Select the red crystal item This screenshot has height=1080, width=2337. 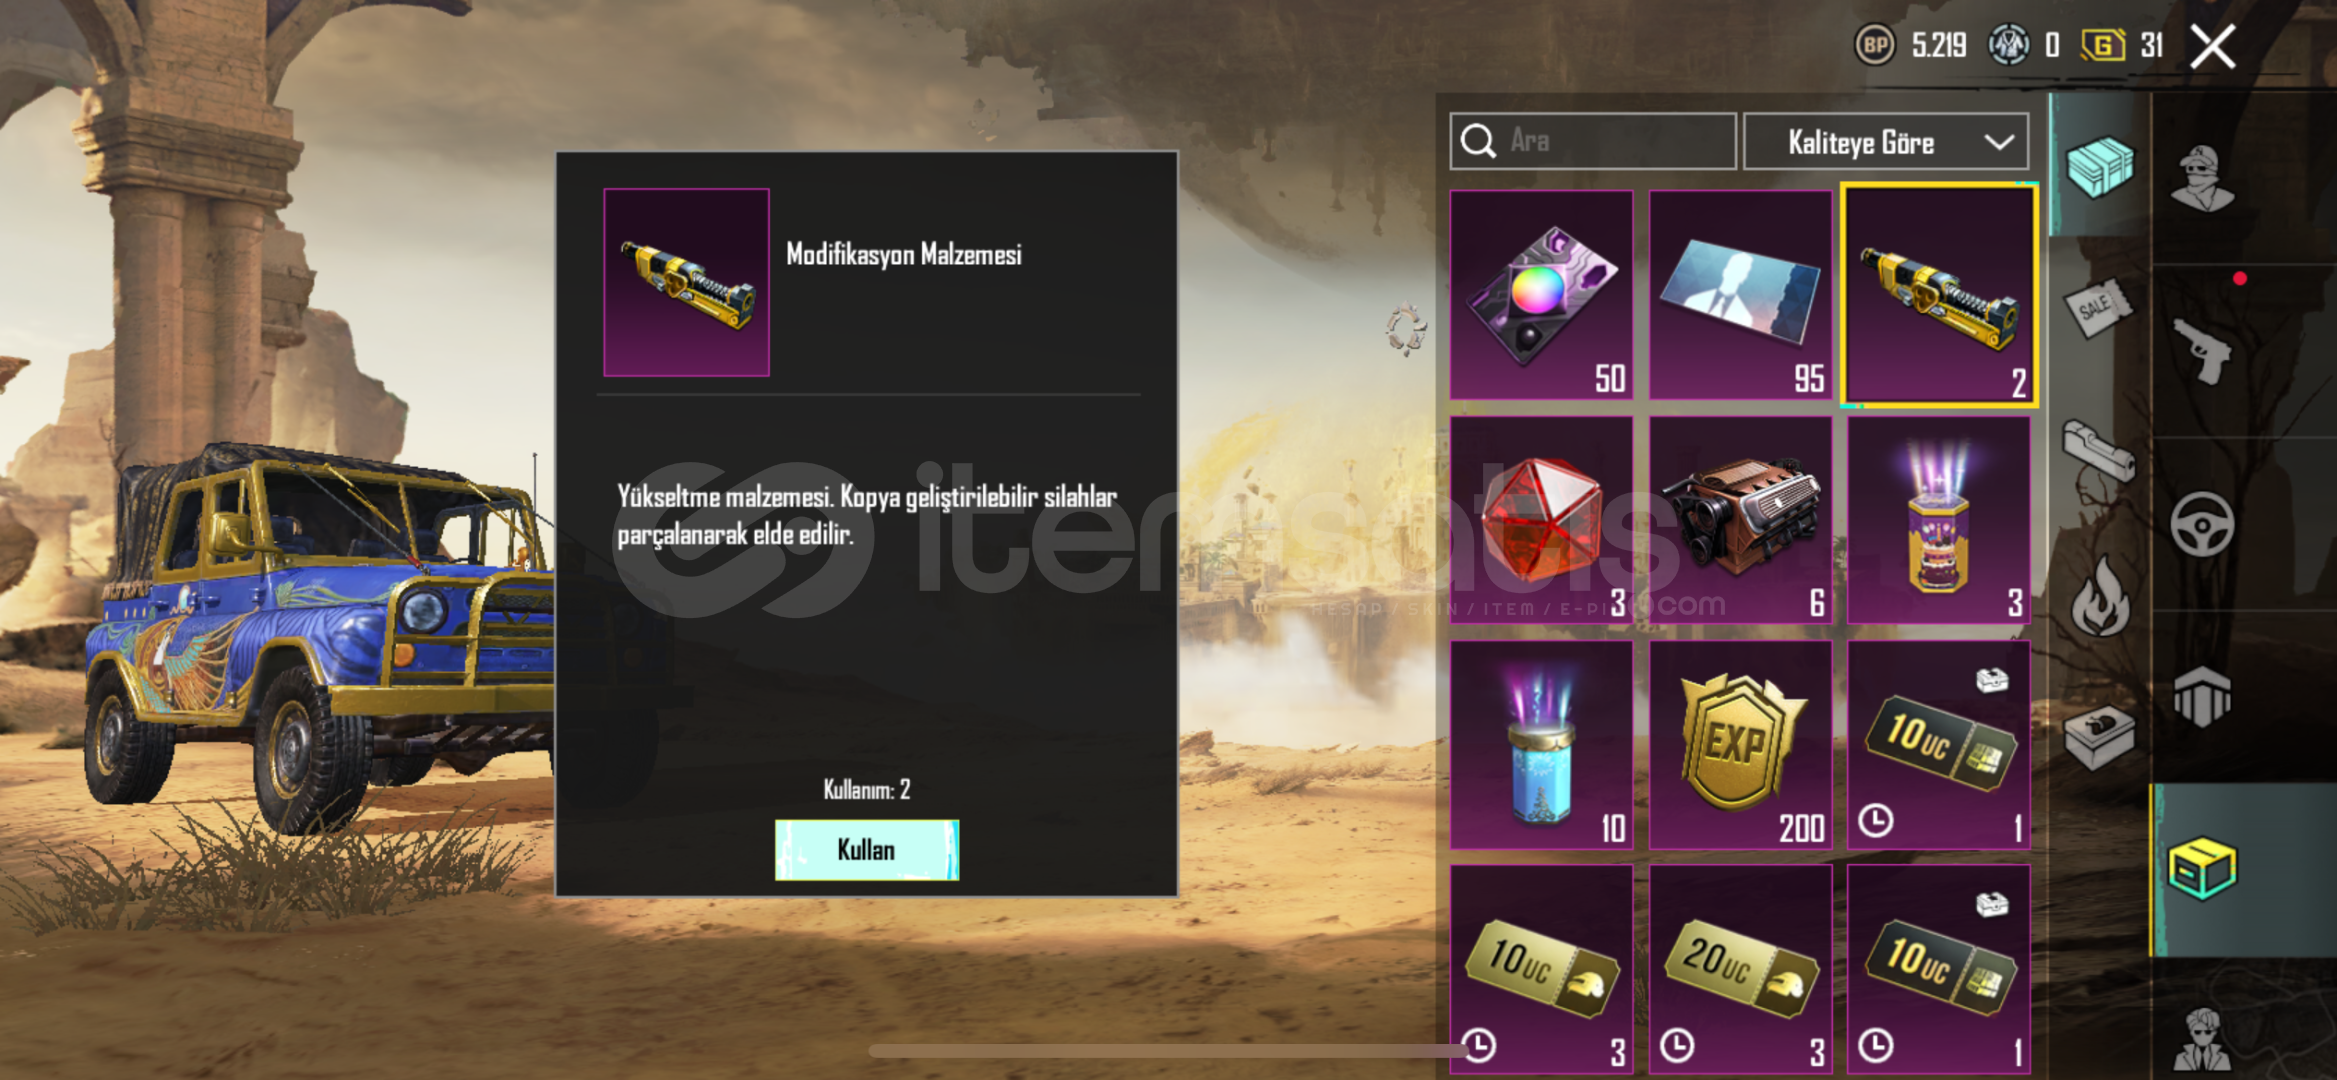click(1541, 520)
